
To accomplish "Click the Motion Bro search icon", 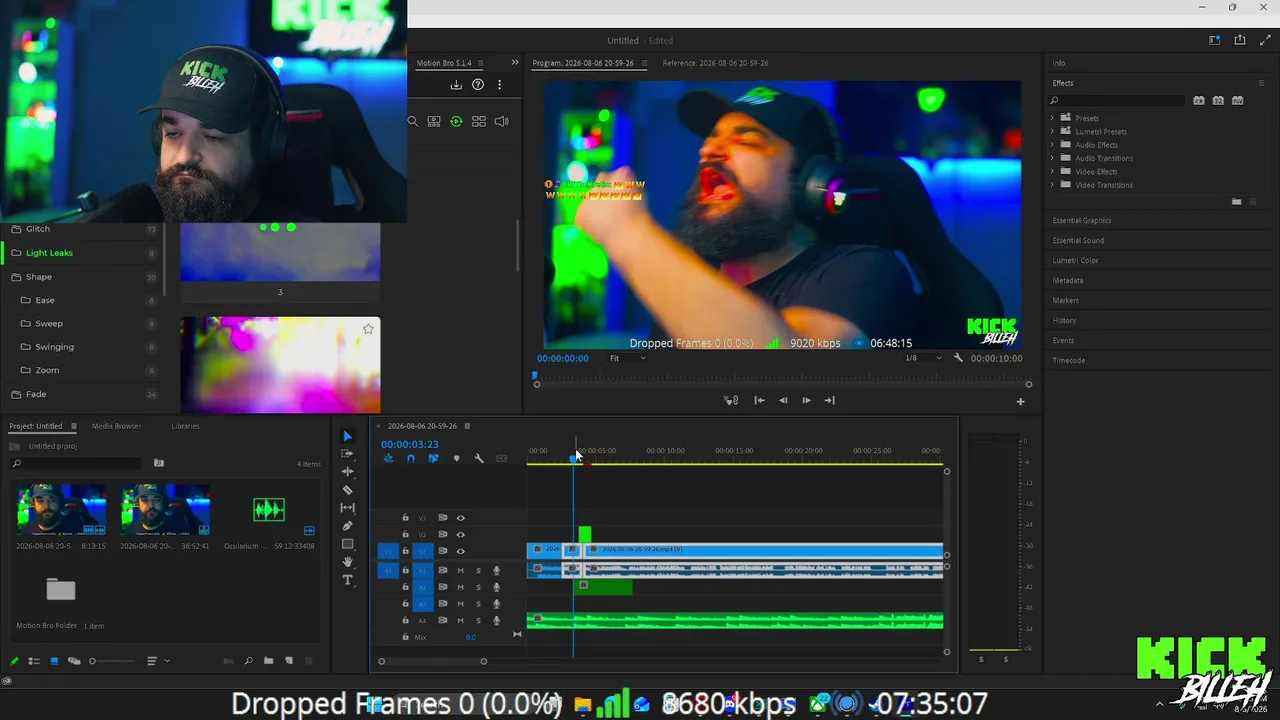I will [412, 121].
